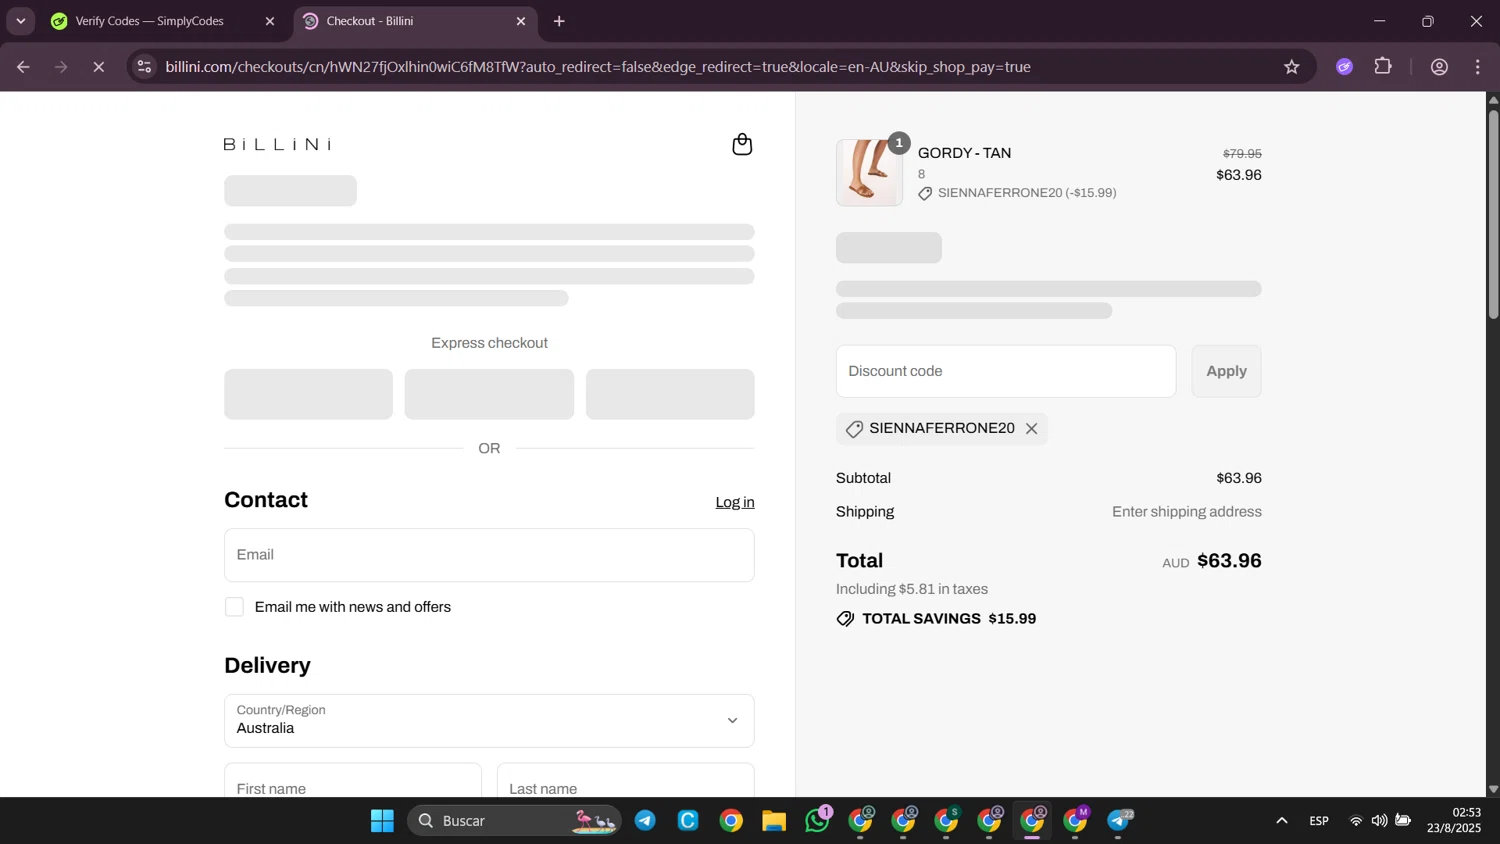This screenshot has width=1500, height=844.
Task: Open the GORDY - TAN product thumbnail
Action: [x=869, y=173]
